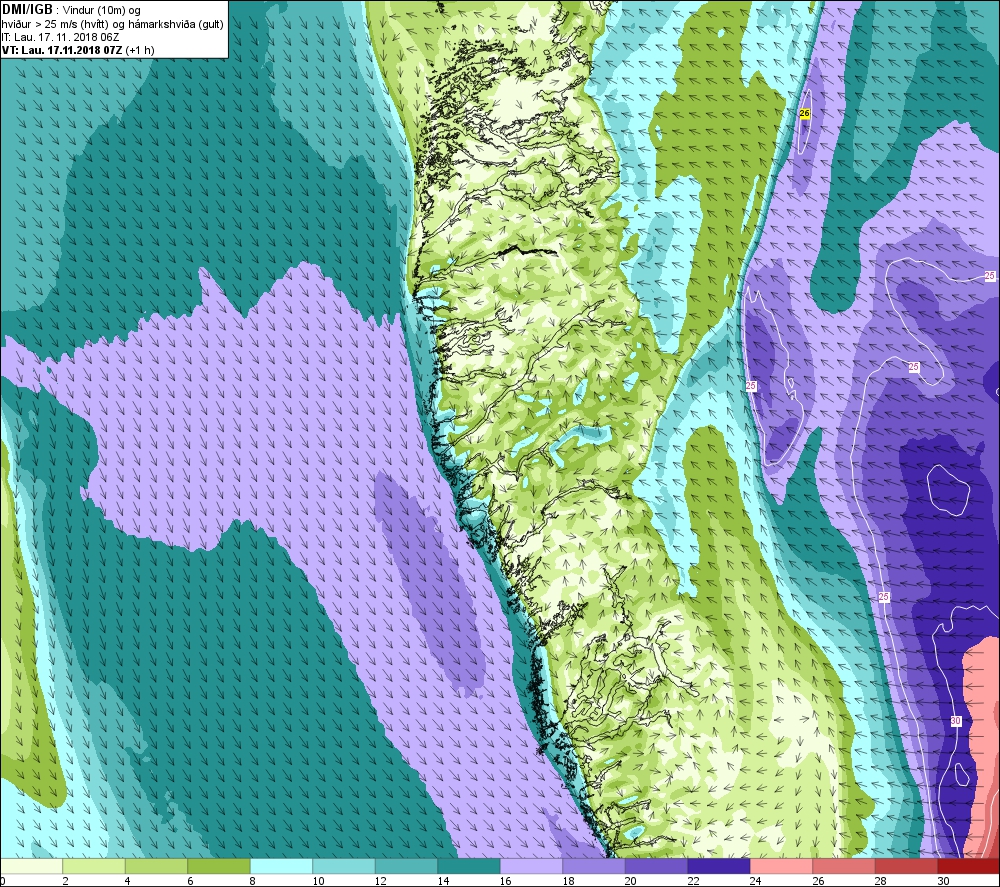The width and height of the screenshot is (1000, 887).
Task: Click the scale tick label 26 on the bar
Action: point(818,881)
